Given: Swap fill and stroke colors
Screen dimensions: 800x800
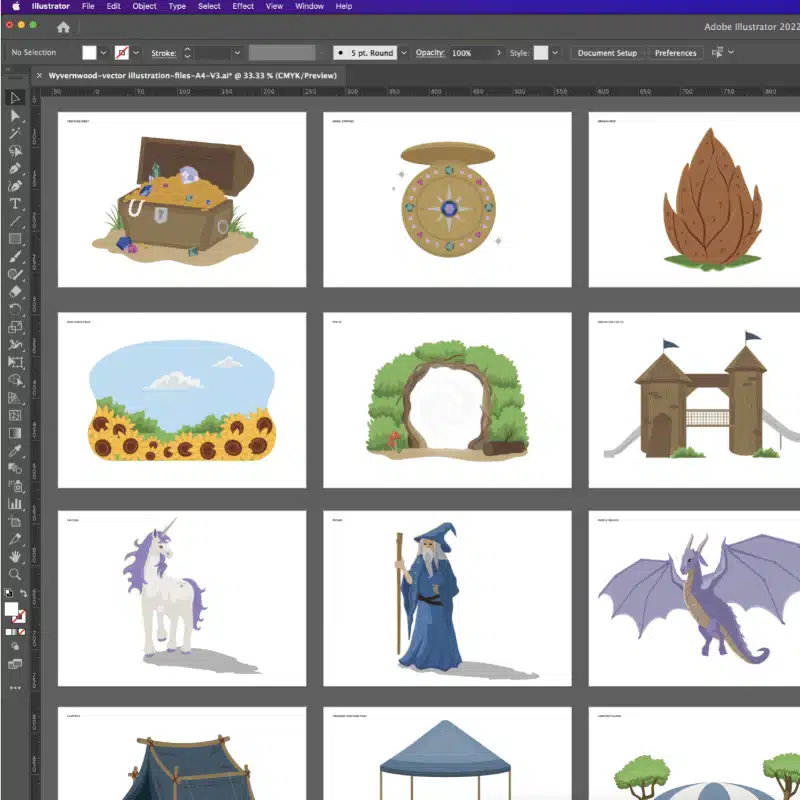Looking at the screenshot, I should (23, 594).
